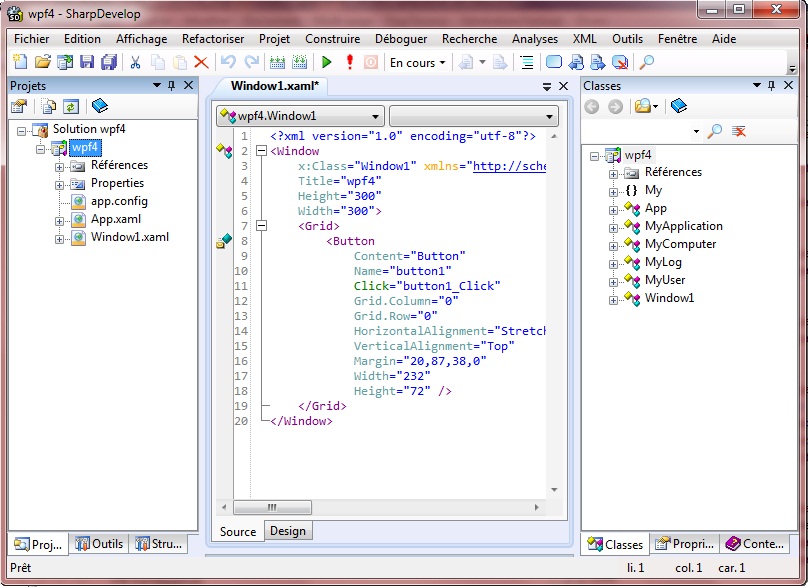This screenshot has width=808, height=587.
Task: Click the Save file diskette icon
Action: pyautogui.click(x=87, y=62)
